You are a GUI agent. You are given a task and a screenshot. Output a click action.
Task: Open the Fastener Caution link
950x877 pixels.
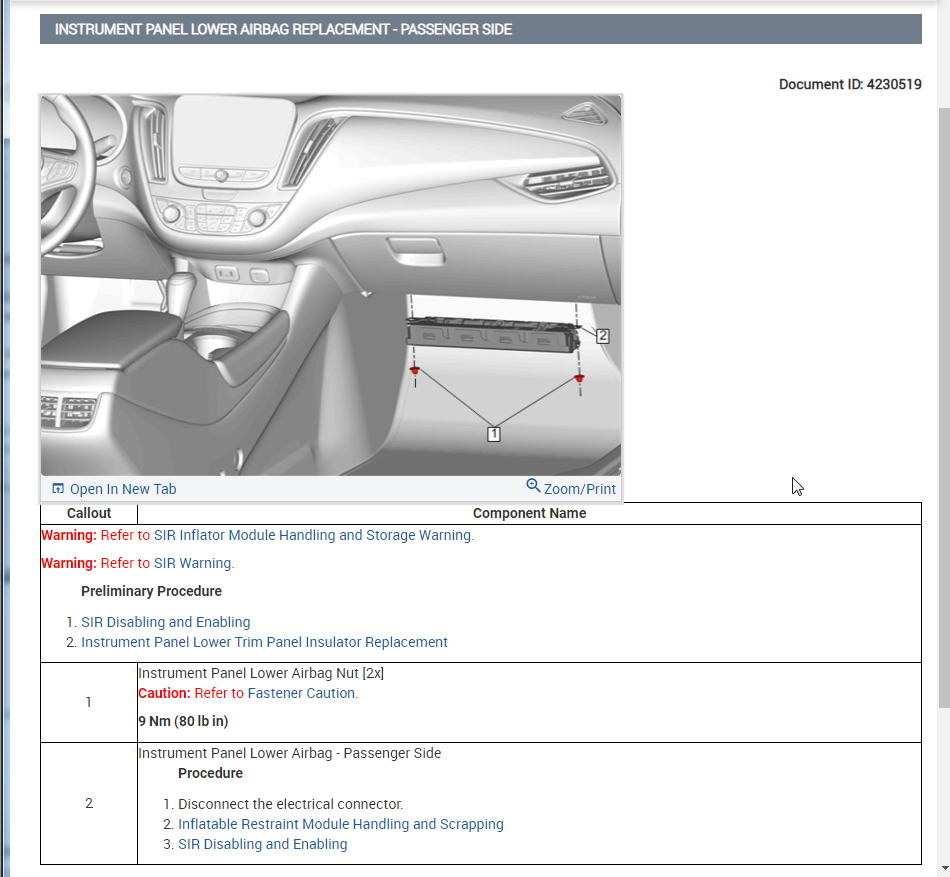(x=302, y=693)
